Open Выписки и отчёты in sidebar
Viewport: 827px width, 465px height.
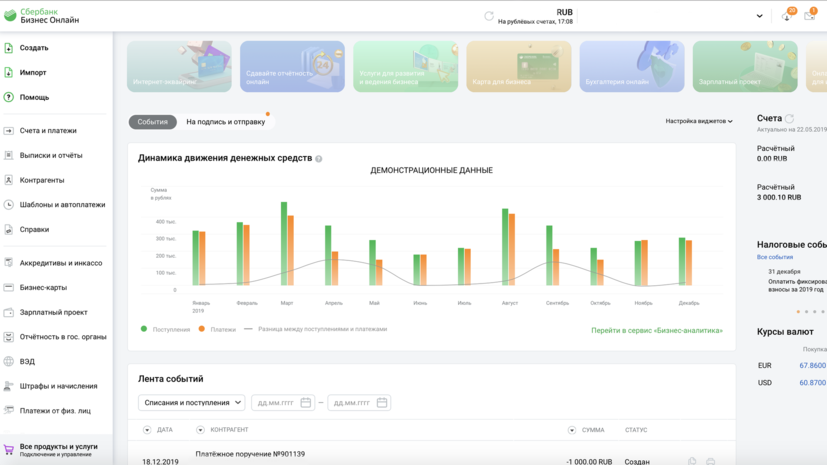51,156
